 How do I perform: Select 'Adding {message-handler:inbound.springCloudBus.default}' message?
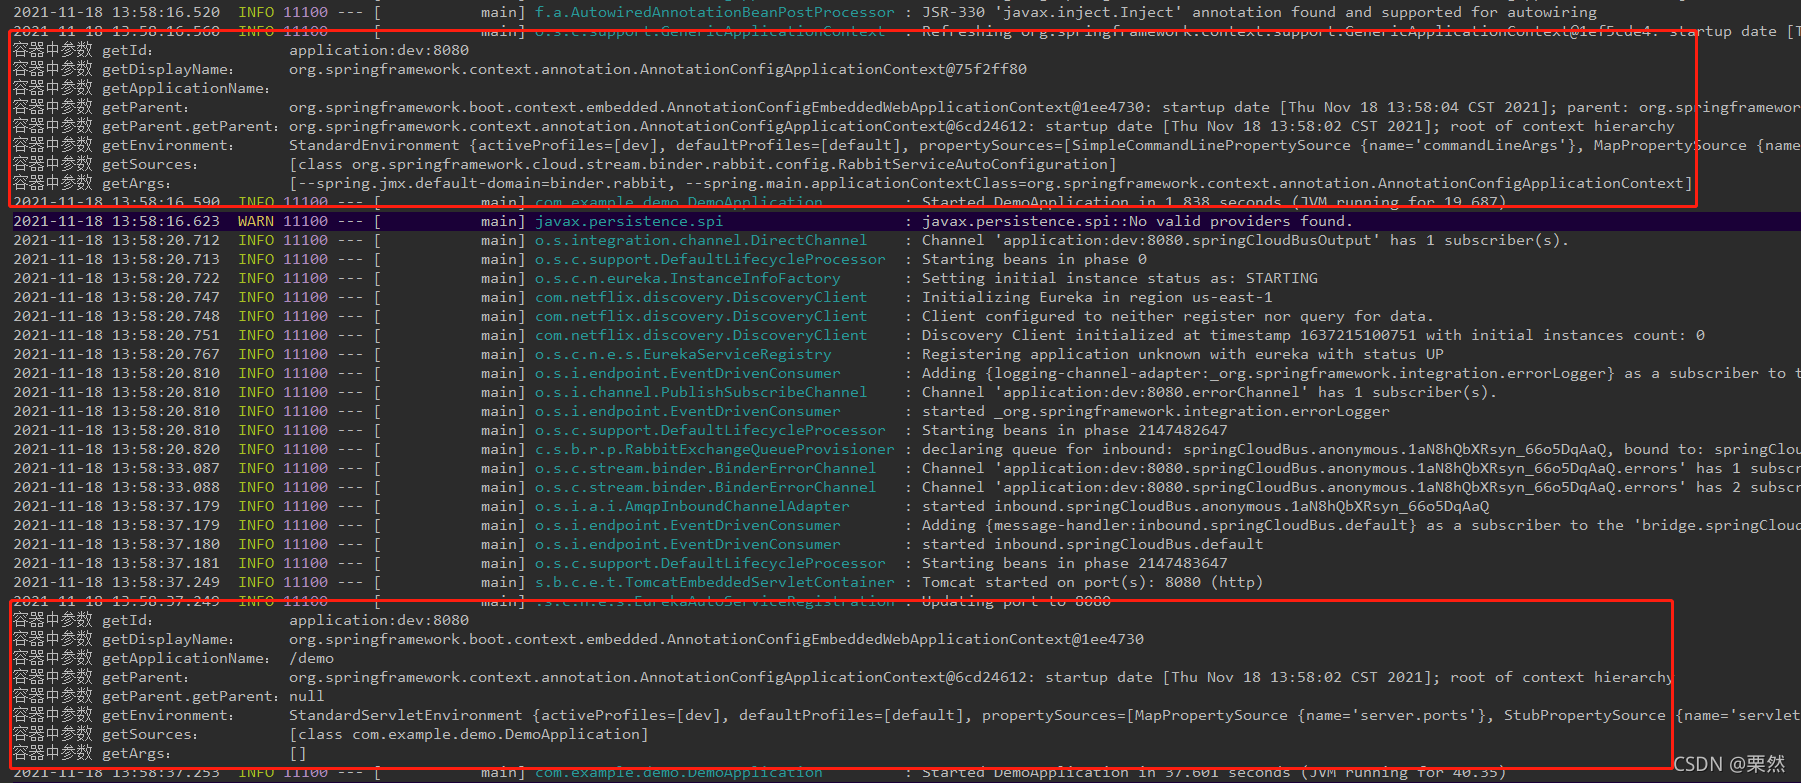[x=1361, y=525]
